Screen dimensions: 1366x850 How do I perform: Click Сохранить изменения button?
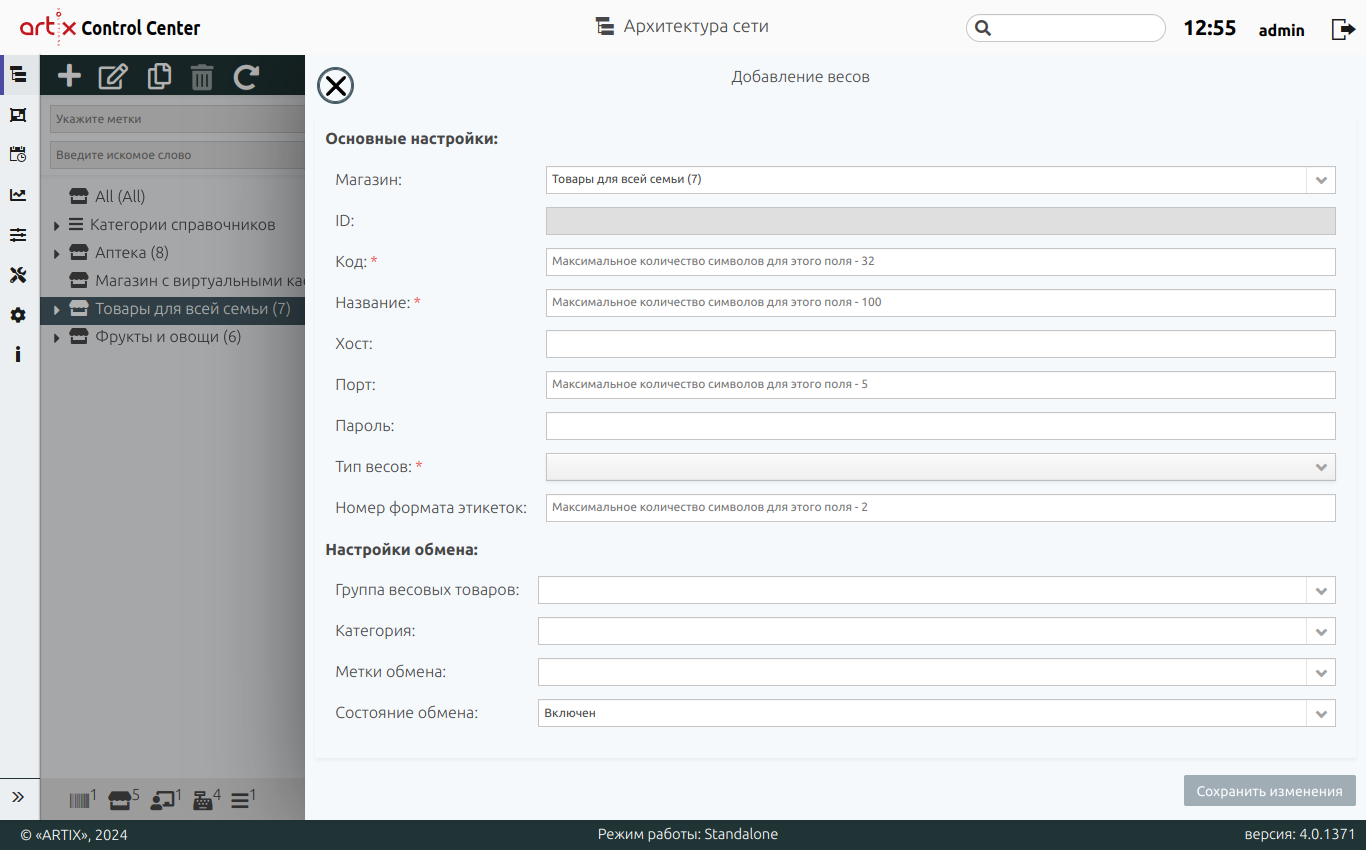point(1269,791)
